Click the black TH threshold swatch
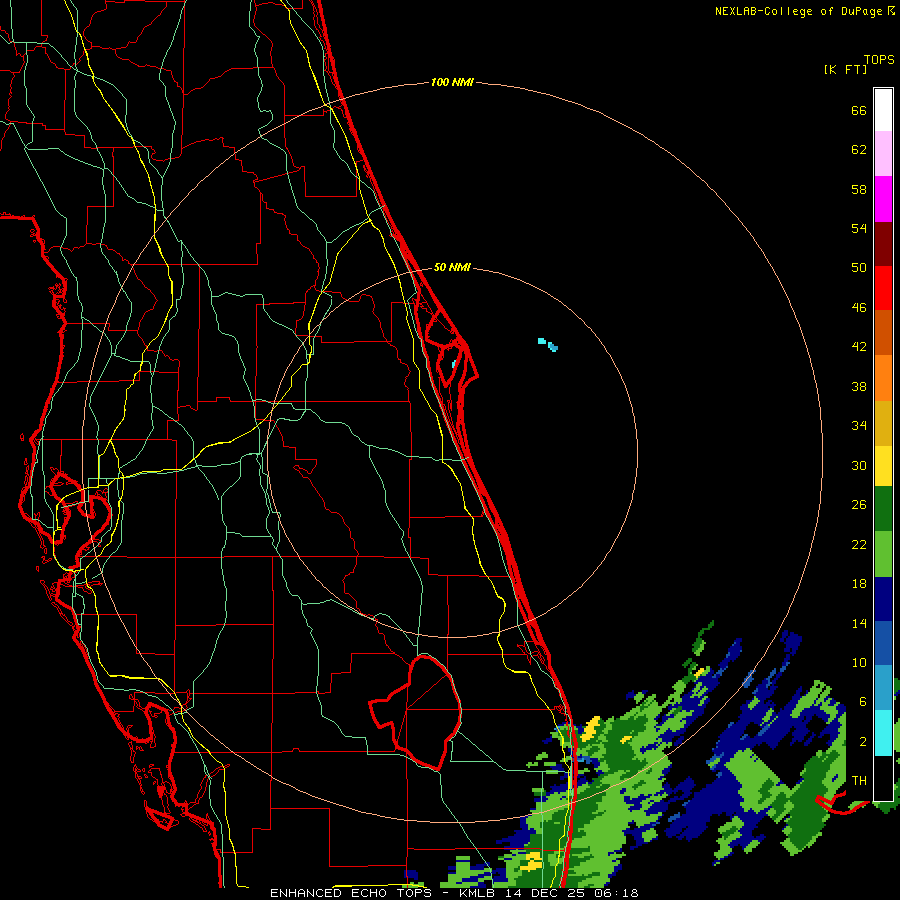This screenshot has height=900, width=900. (x=883, y=778)
